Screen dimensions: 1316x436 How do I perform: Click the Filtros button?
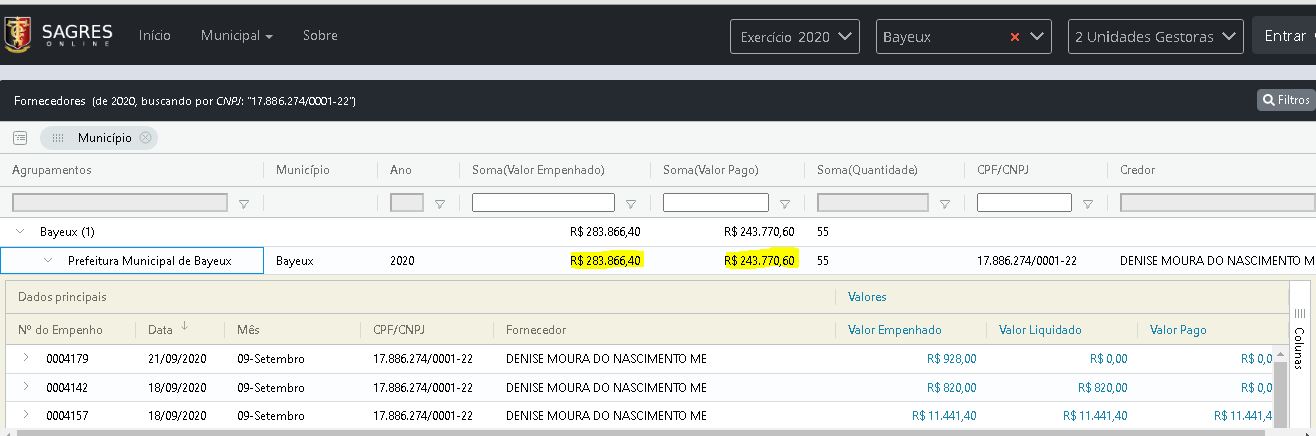click(x=1285, y=100)
